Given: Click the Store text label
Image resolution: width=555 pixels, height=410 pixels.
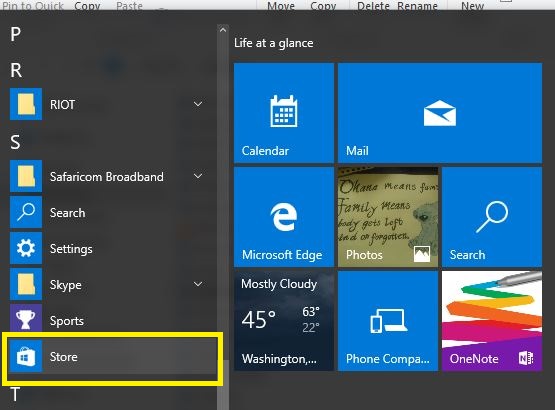Looking at the screenshot, I should [x=64, y=357].
